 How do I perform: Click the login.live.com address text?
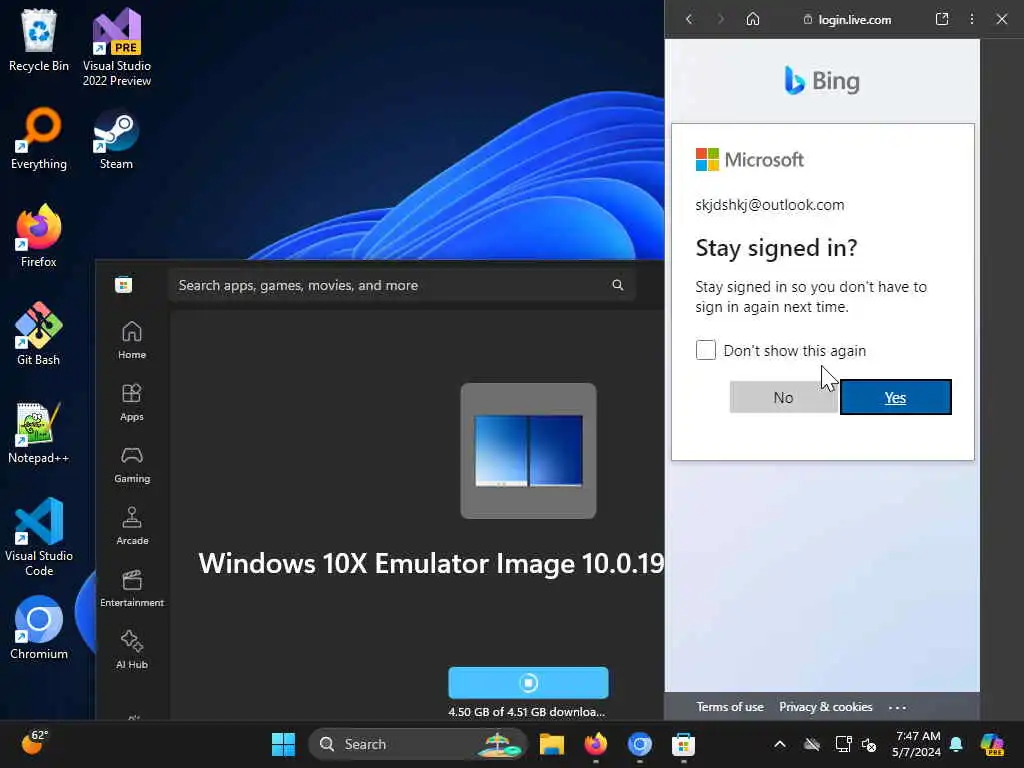pyautogui.click(x=855, y=20)
